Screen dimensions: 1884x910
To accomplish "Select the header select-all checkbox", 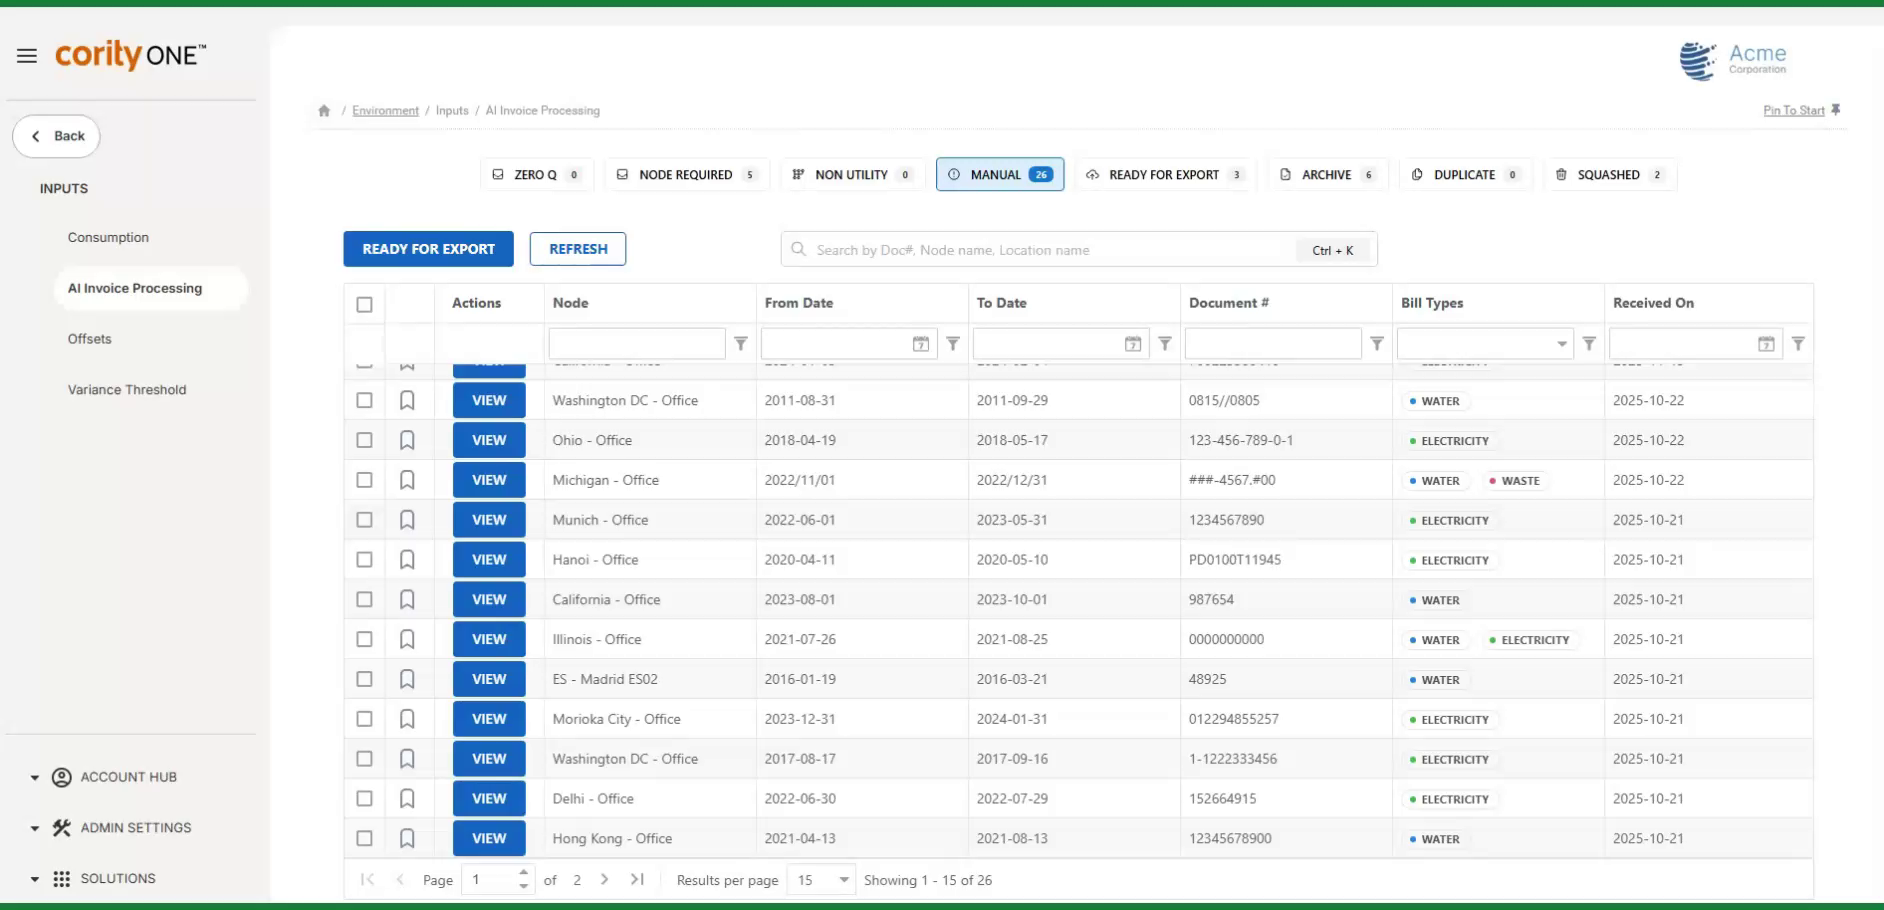I will pos(364,303).
